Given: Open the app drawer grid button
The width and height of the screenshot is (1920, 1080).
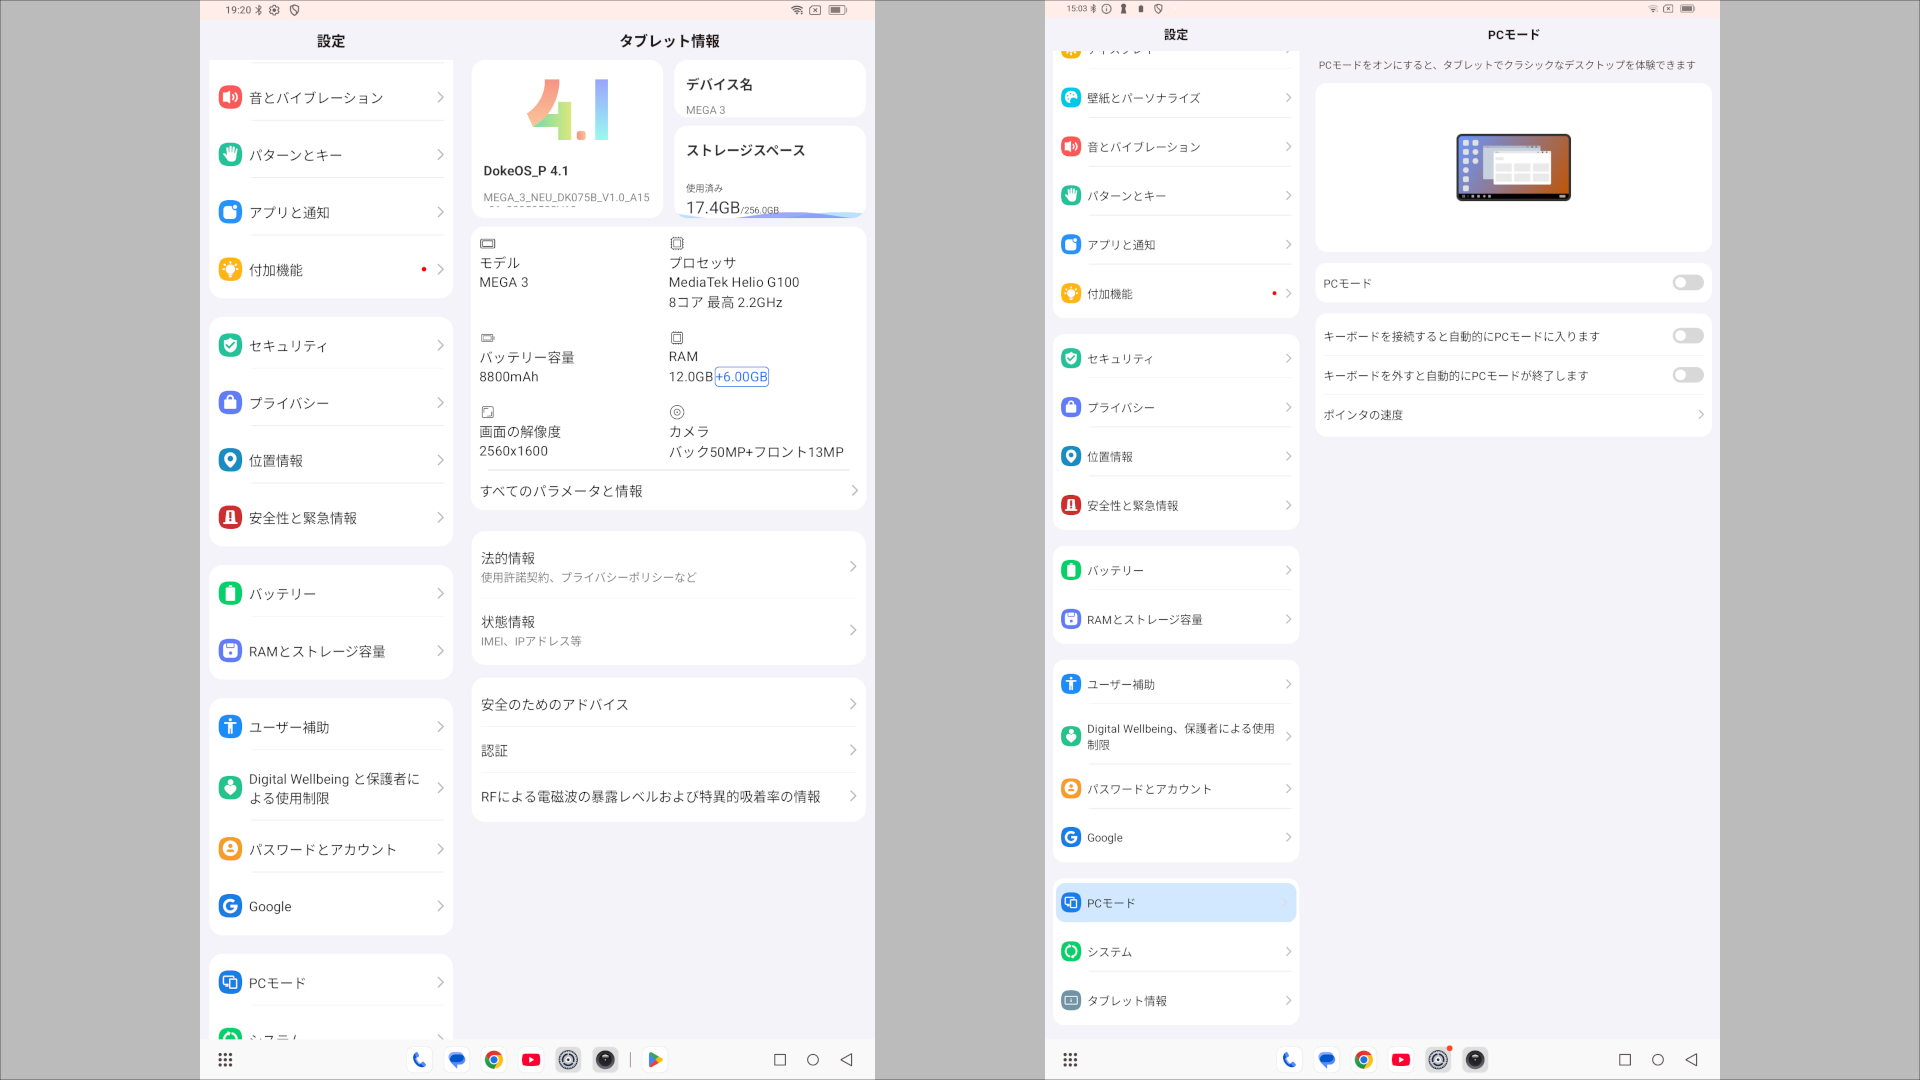Looking at the screenshot, I should pos(225,1059).
